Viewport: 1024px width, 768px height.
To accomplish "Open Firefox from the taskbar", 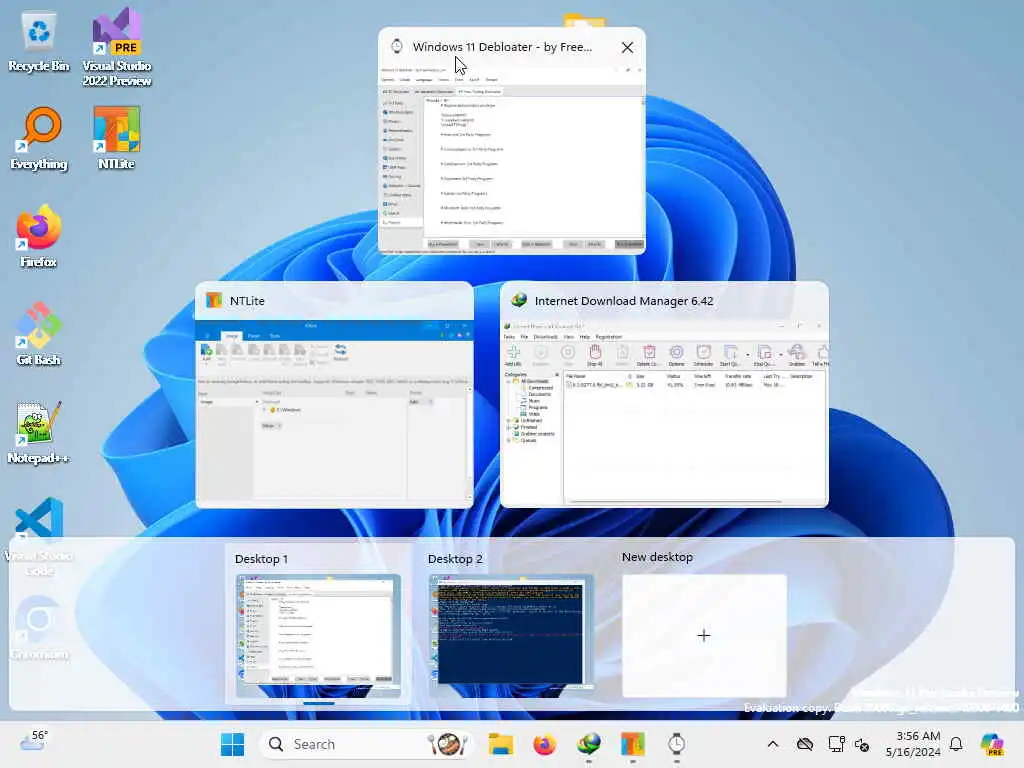I will coord(545,744).
